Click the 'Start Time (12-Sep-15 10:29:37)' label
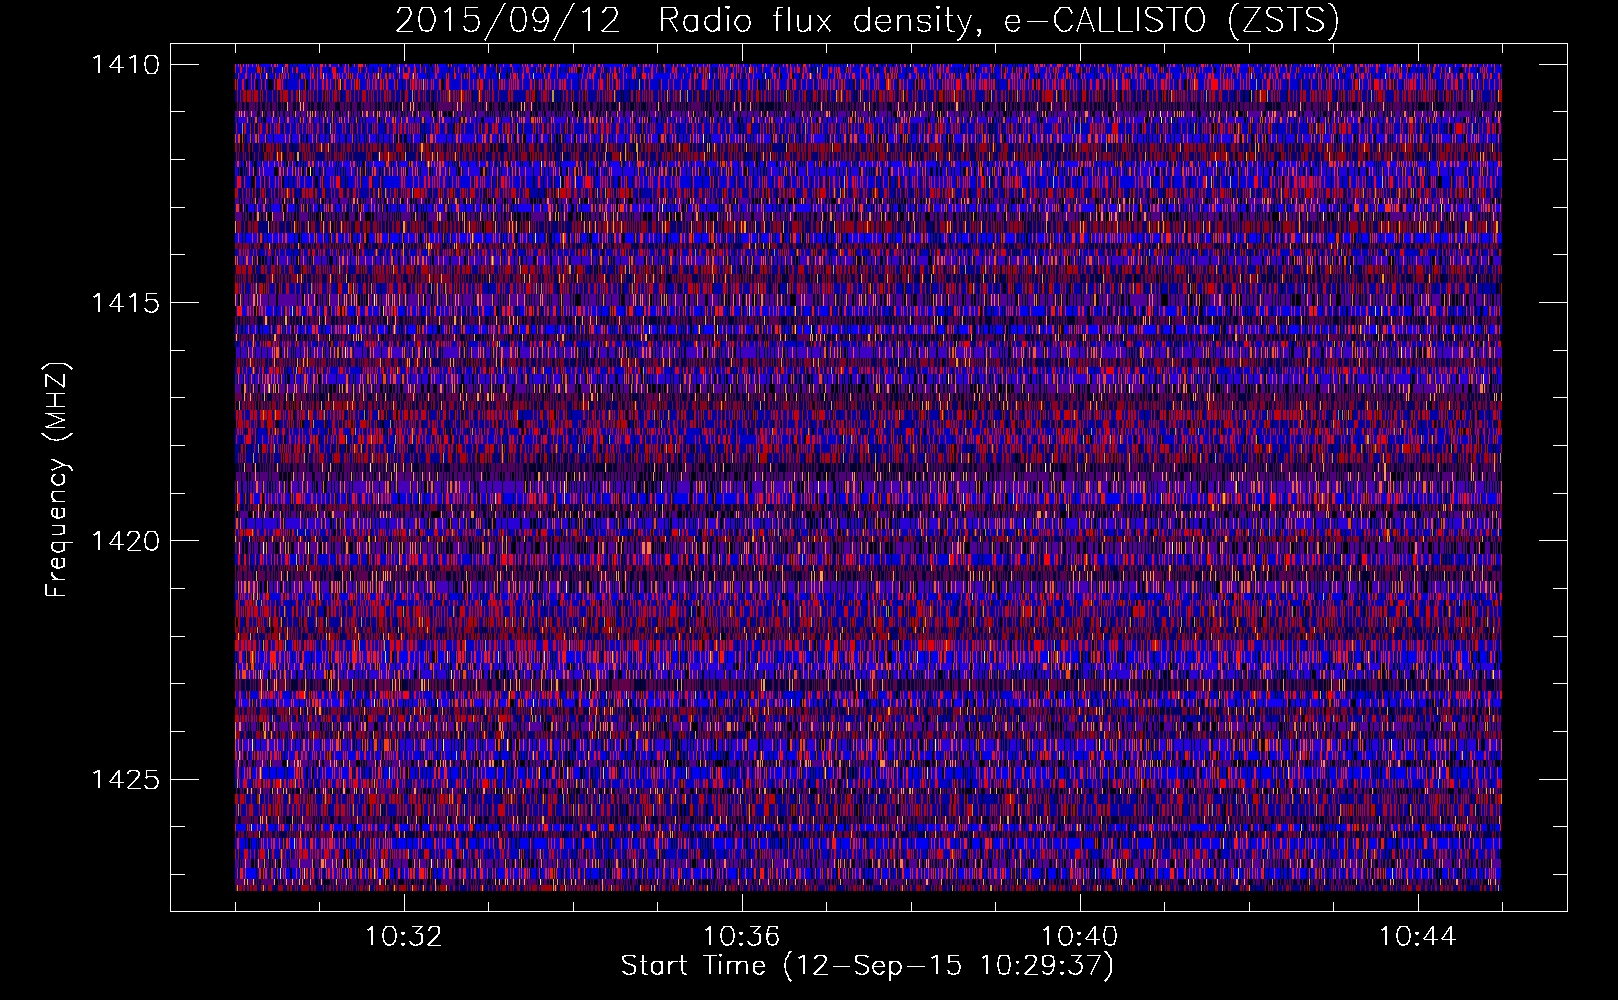The width and height of the screenshot is (1618, 1000). (867, 966)
